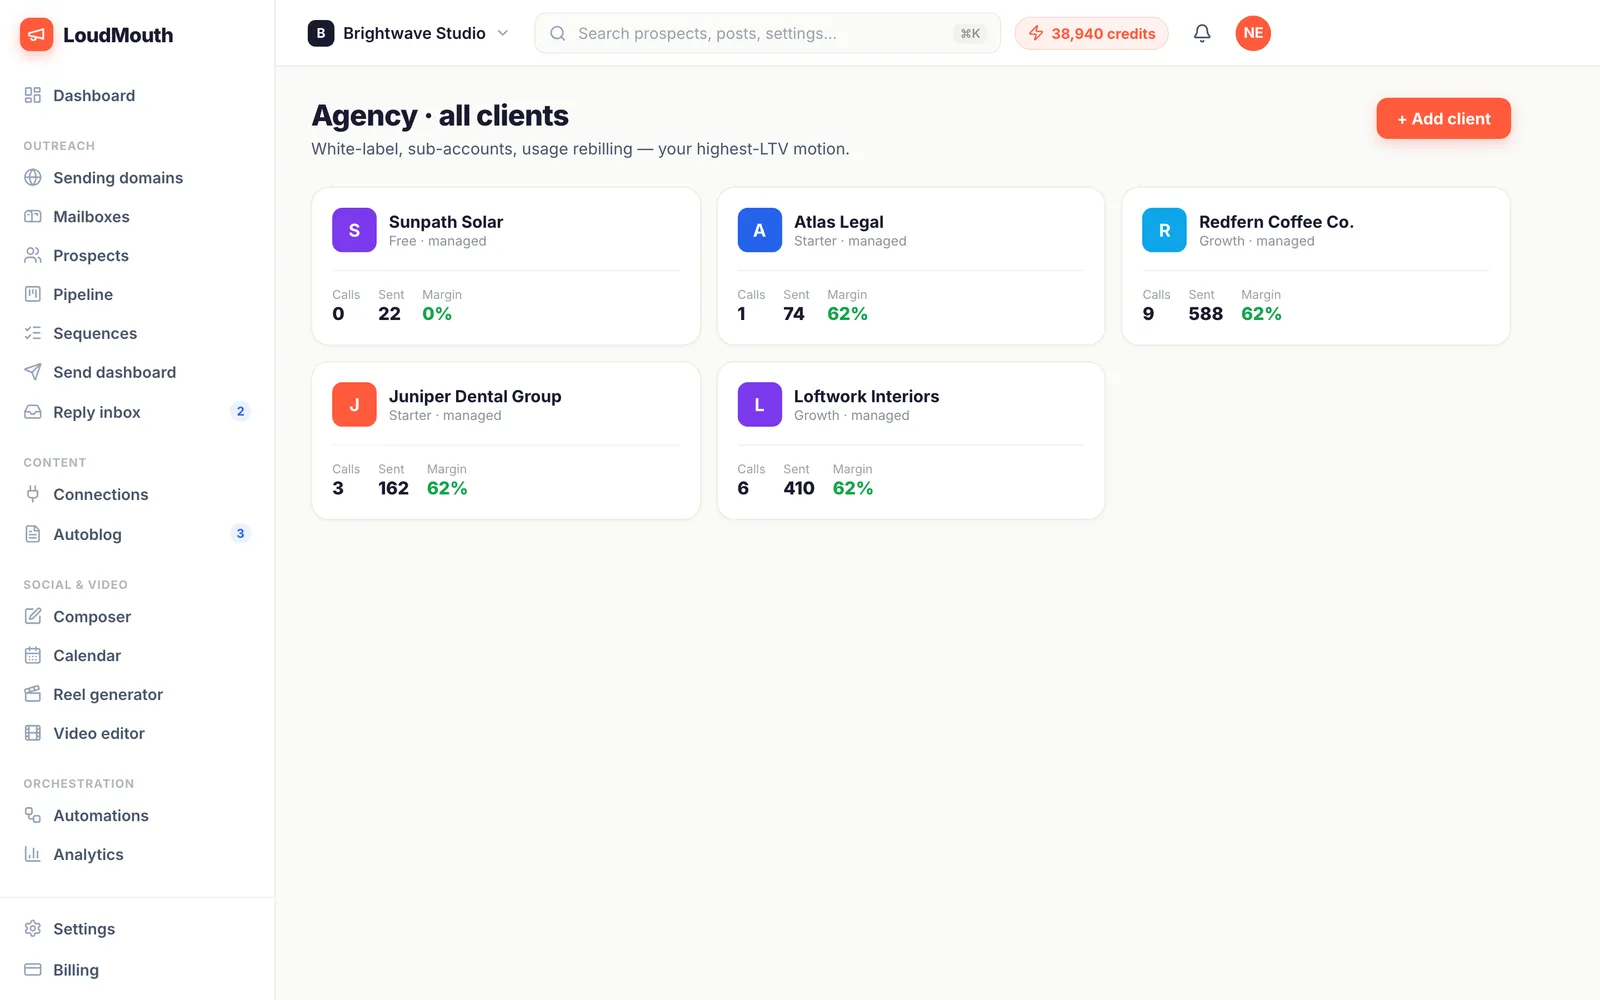Click the lightning bolt credits icon
Image resolution: width=1600 pixels, height=1000 pixels.
click(1036, 33)
